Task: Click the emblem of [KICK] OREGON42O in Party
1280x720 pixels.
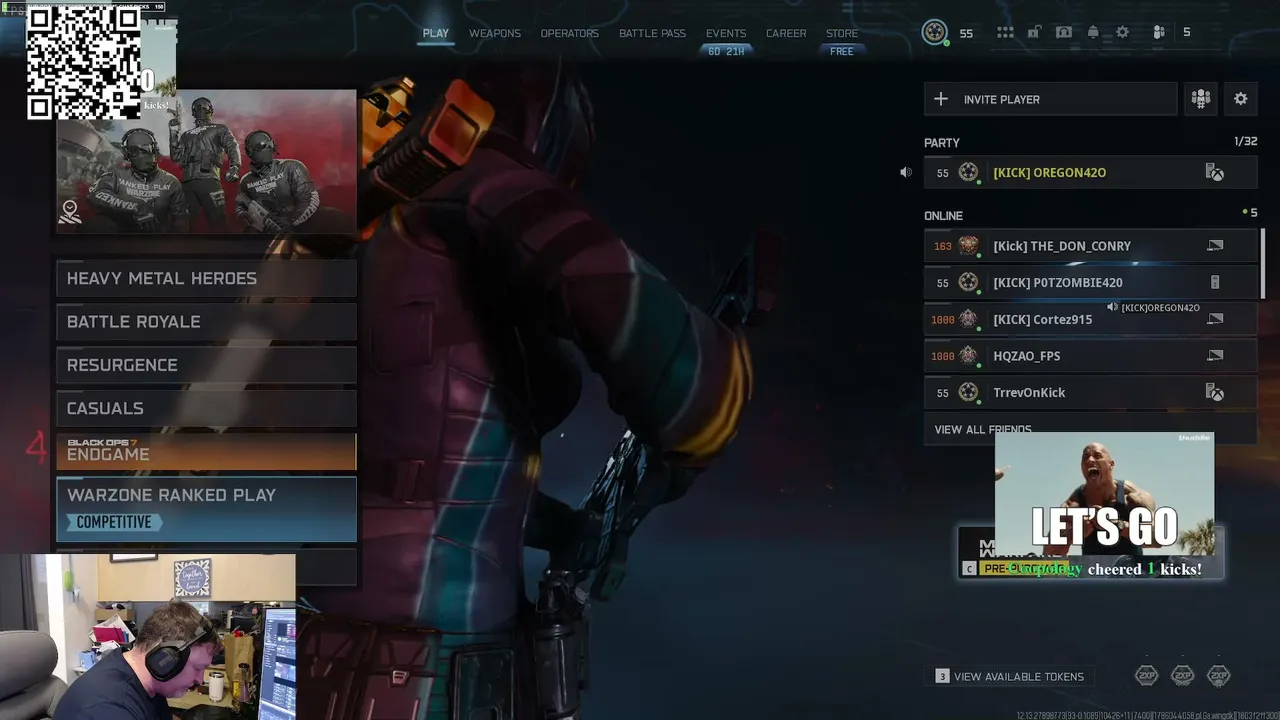Action: point(968,172)
